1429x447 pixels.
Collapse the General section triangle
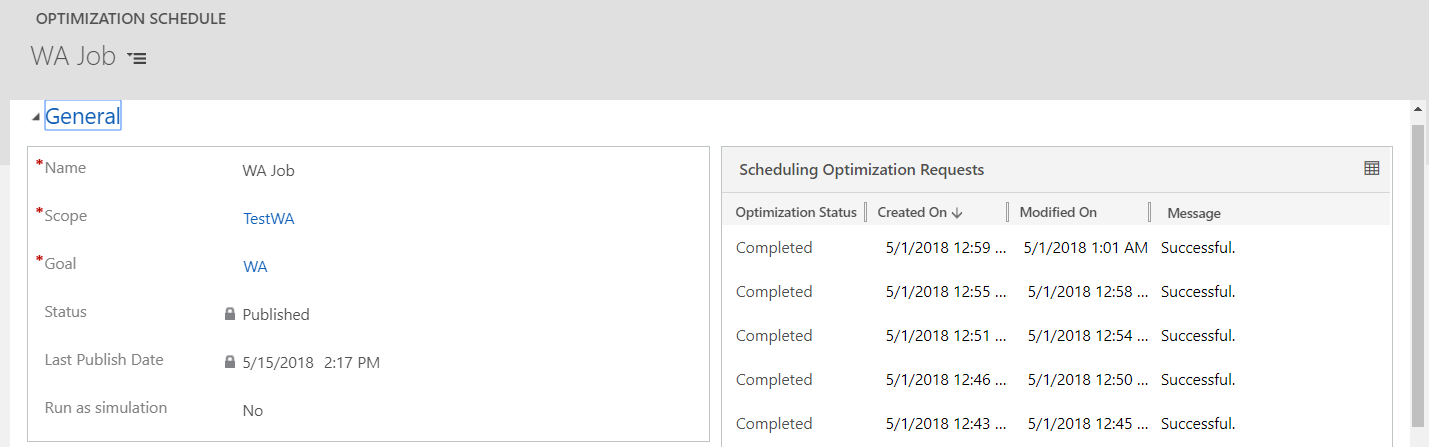coord(37,117)
